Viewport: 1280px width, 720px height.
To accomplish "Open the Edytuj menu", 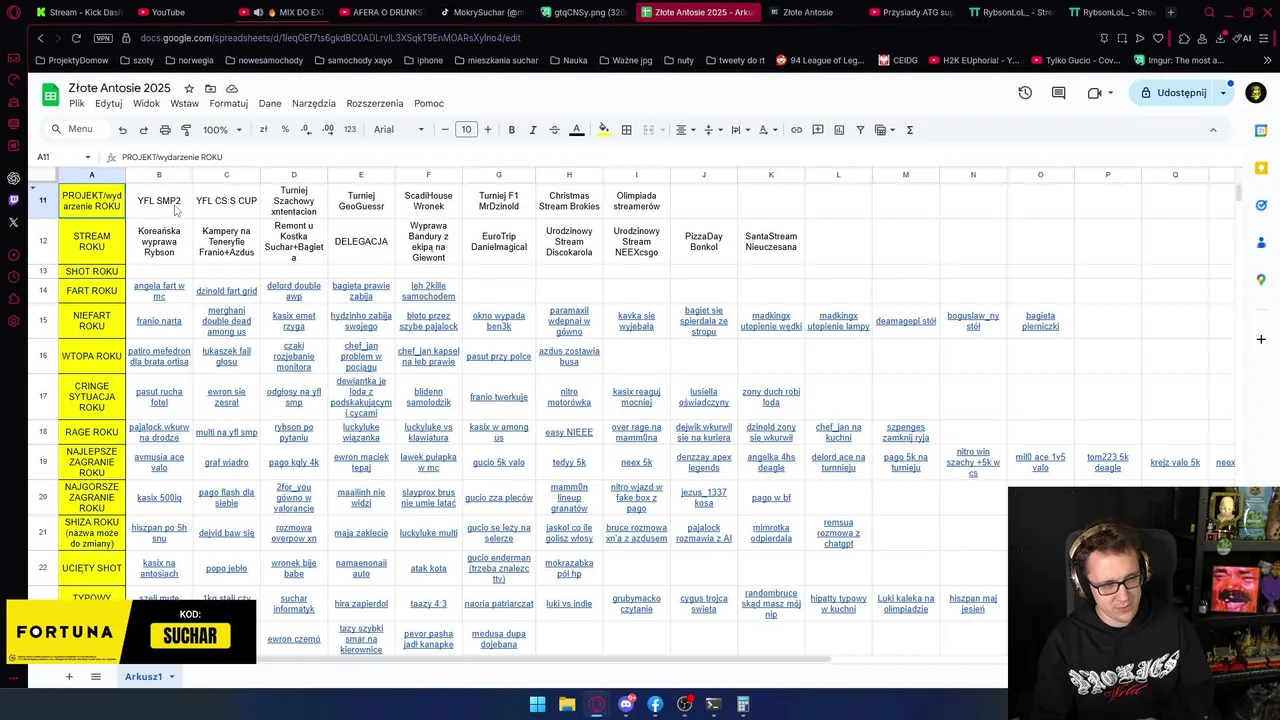I will pyautogui.click(x=108, y=104).
